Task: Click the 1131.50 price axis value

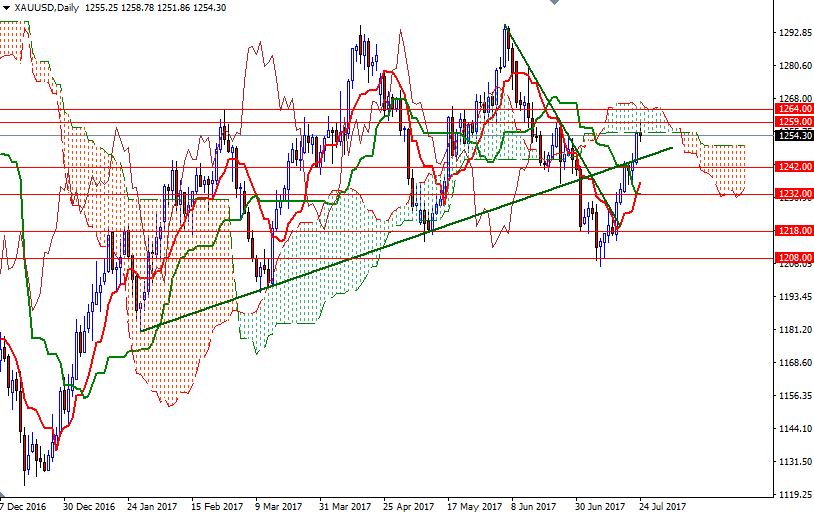Action: 795,462
